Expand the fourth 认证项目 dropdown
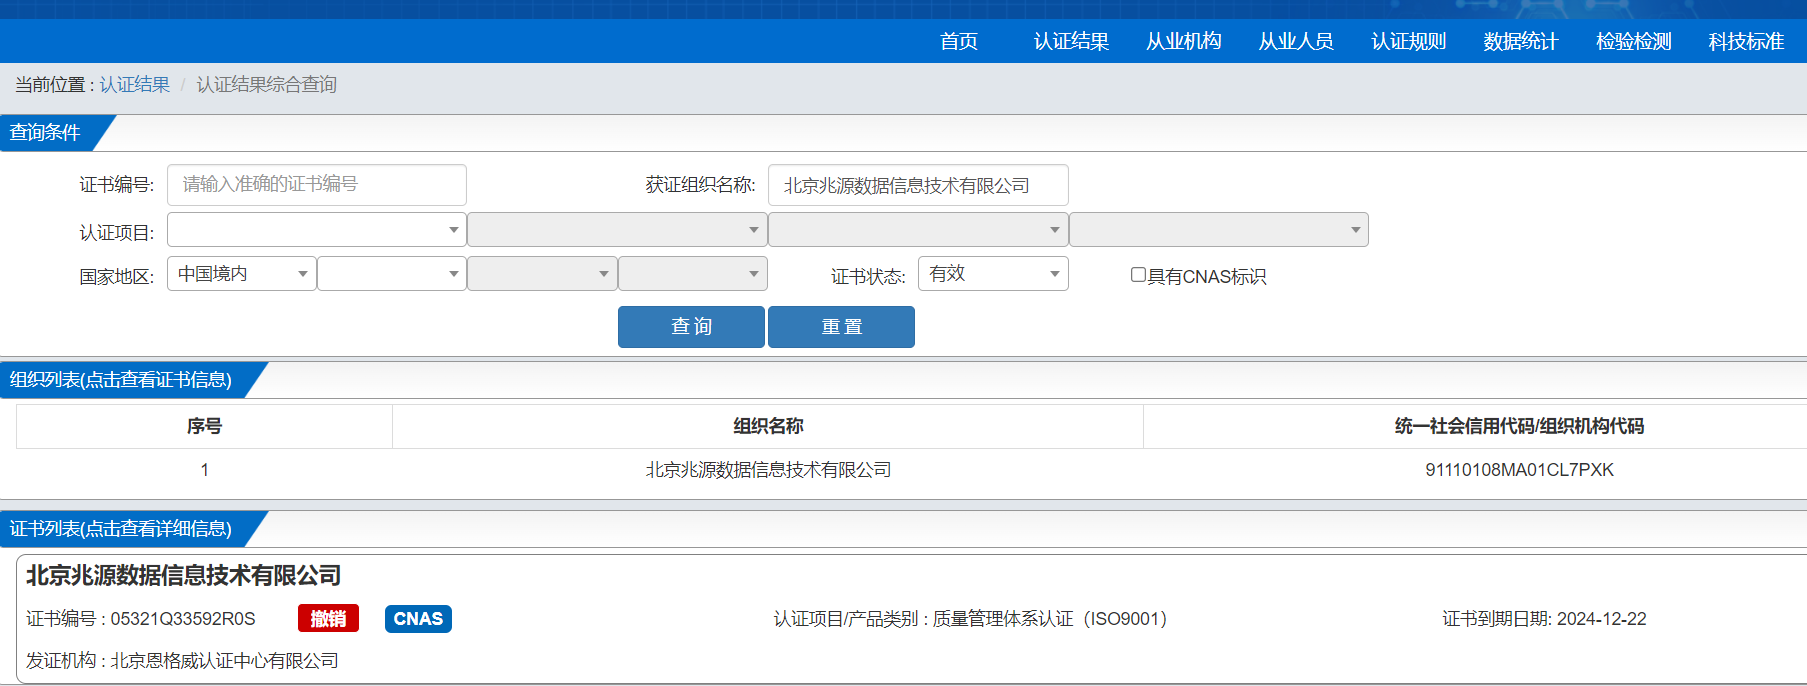1807x686 pixels. [x=1219, y=230]
